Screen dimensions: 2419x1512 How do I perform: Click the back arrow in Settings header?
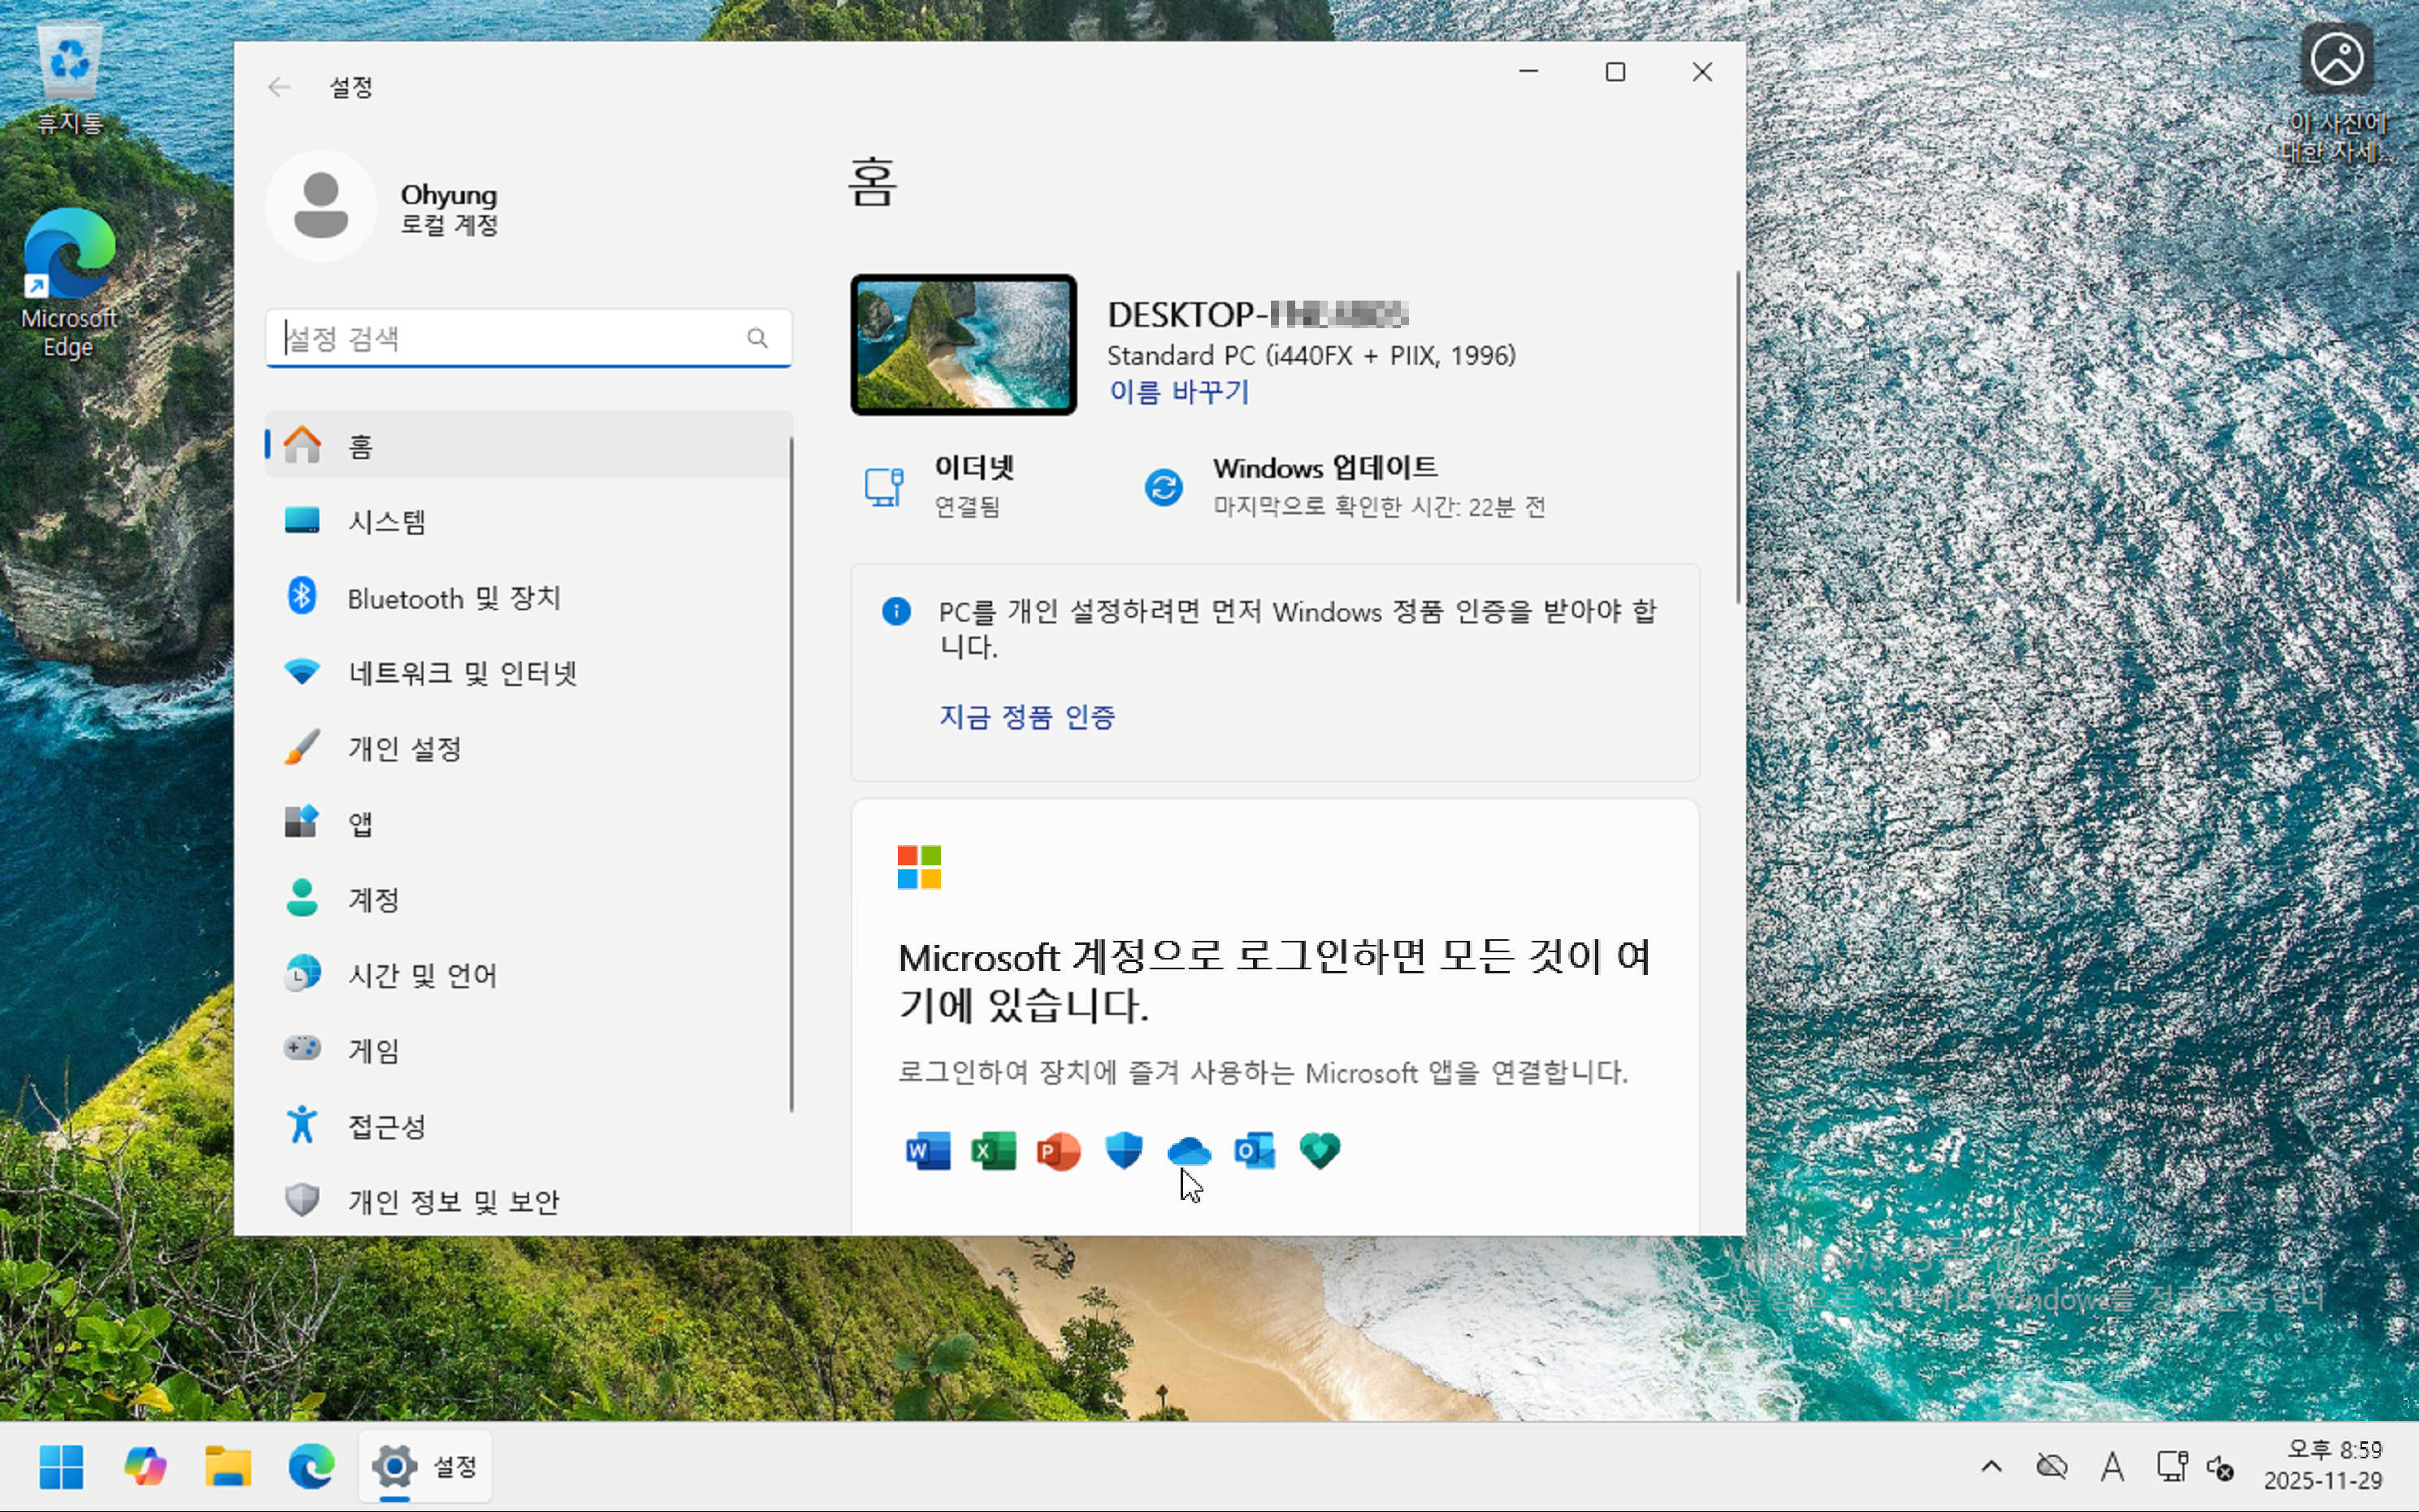(279, 87)
